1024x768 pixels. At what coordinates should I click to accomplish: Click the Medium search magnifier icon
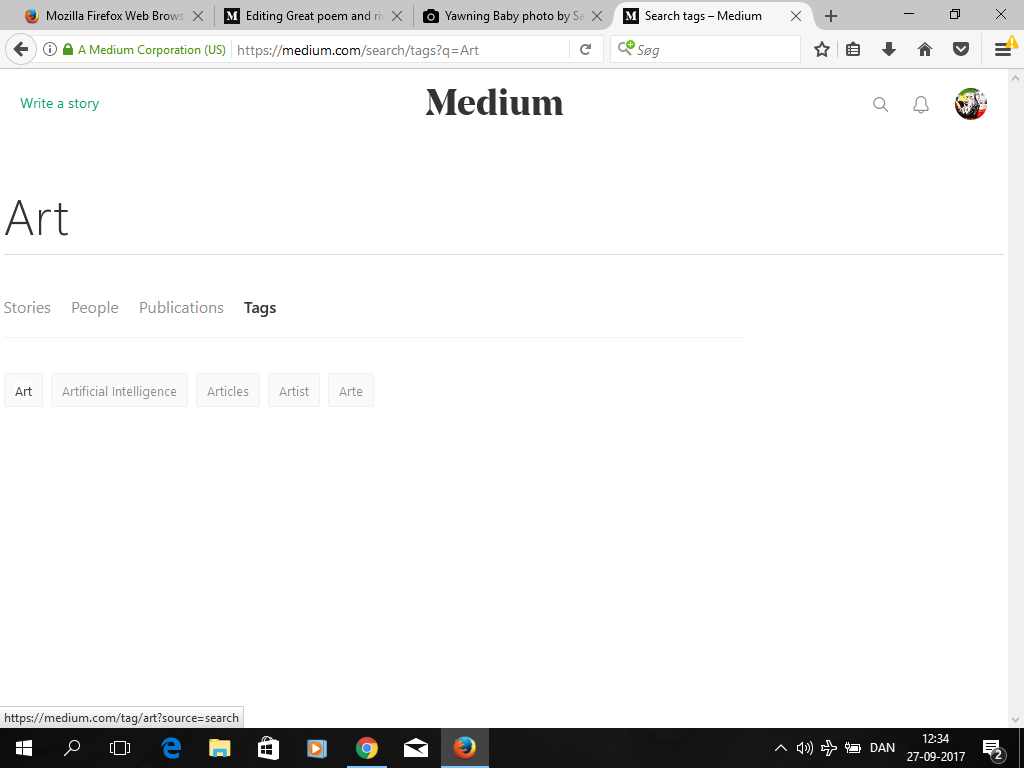880,104
